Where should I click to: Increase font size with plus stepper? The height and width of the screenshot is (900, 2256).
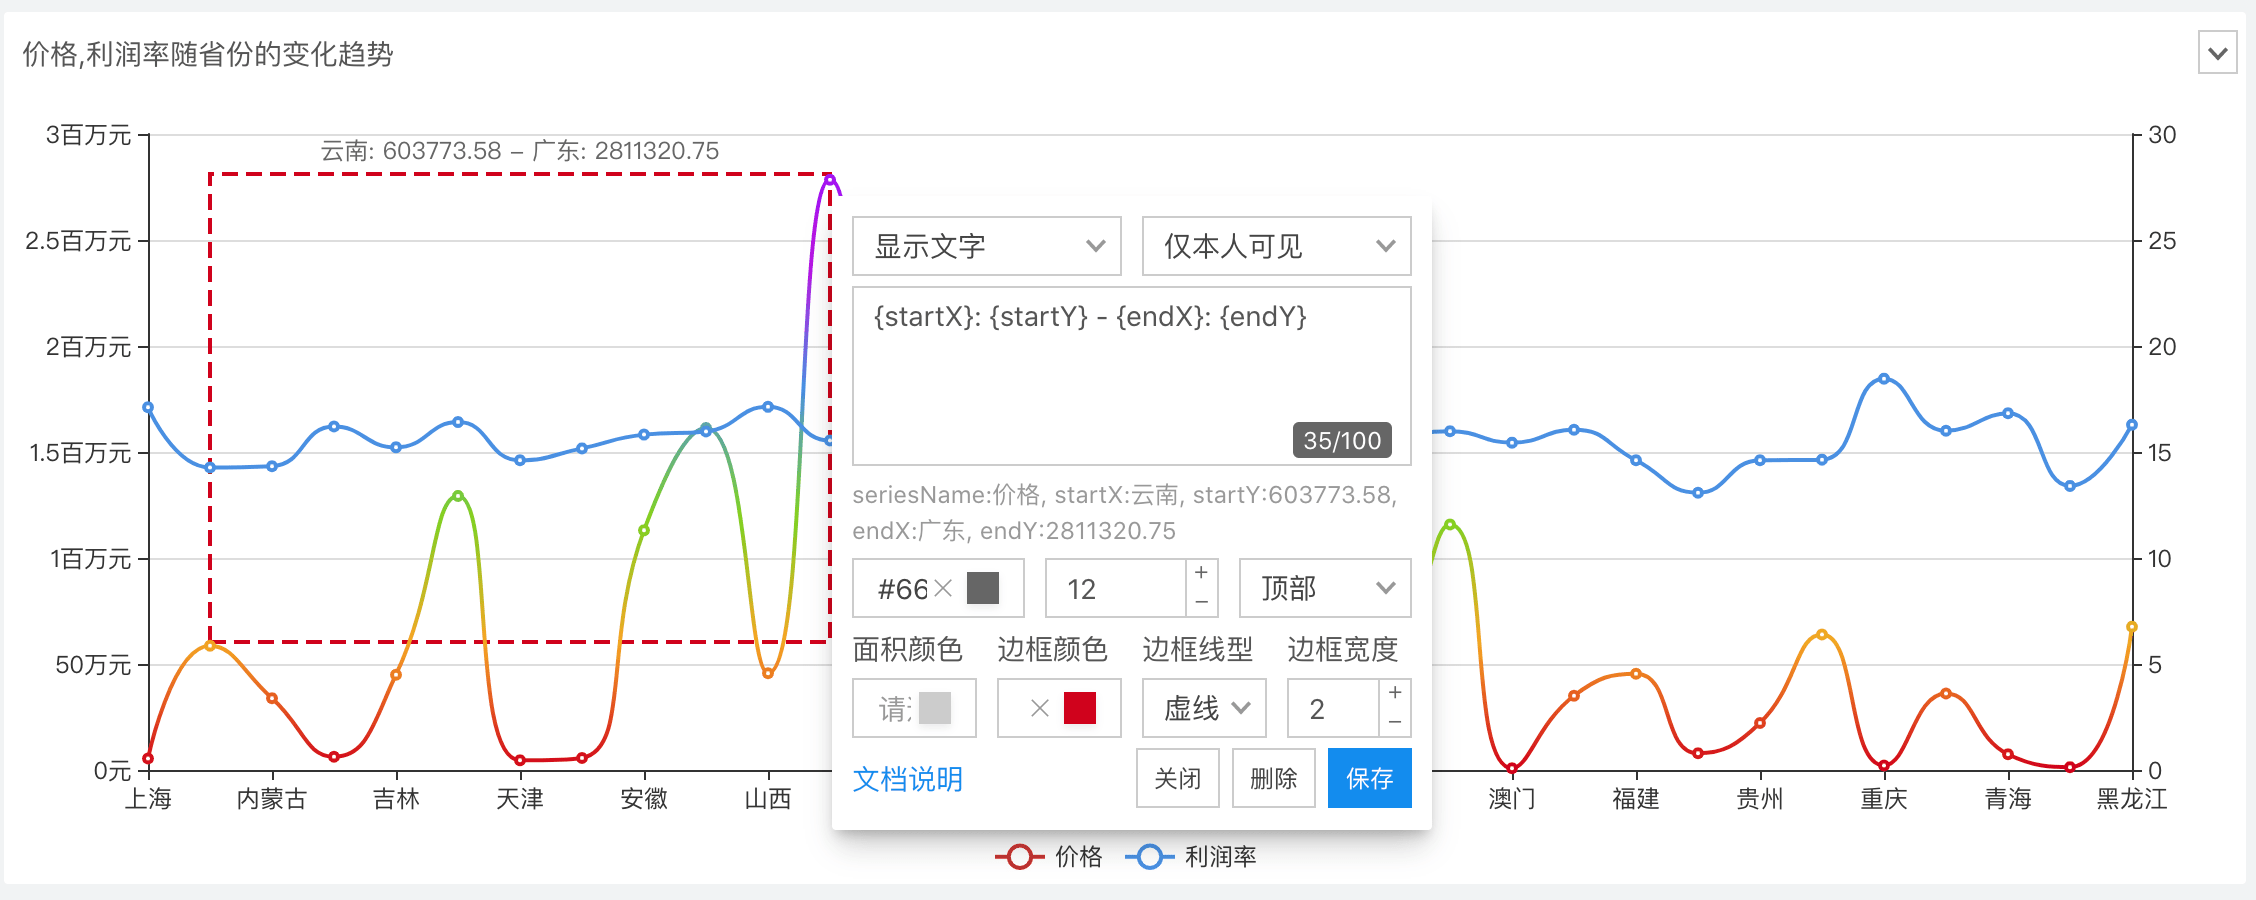click(x=1202, y=573)
